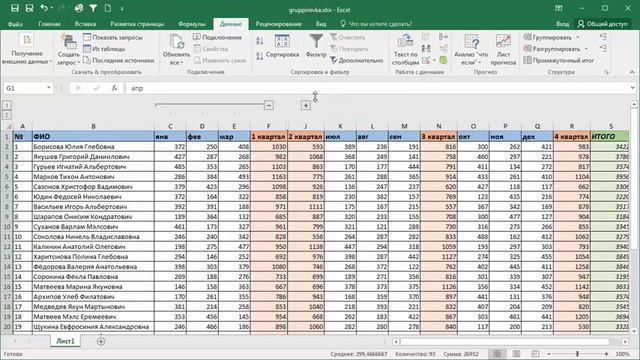640x360 pixels.
Task: Select column header R
Action: pos(571,126)
